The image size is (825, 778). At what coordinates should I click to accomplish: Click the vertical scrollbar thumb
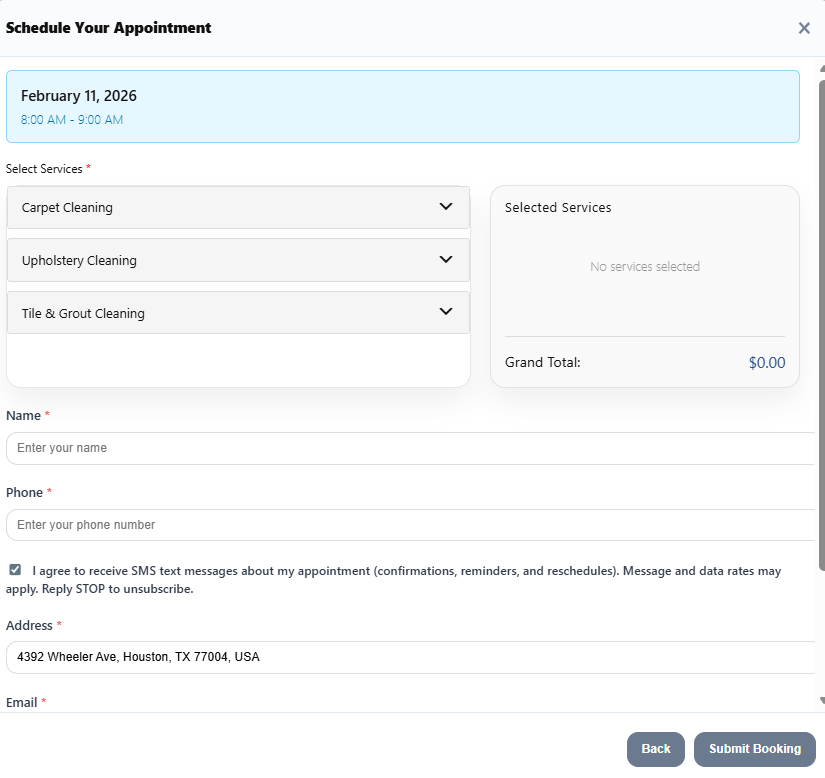point(821,320)
